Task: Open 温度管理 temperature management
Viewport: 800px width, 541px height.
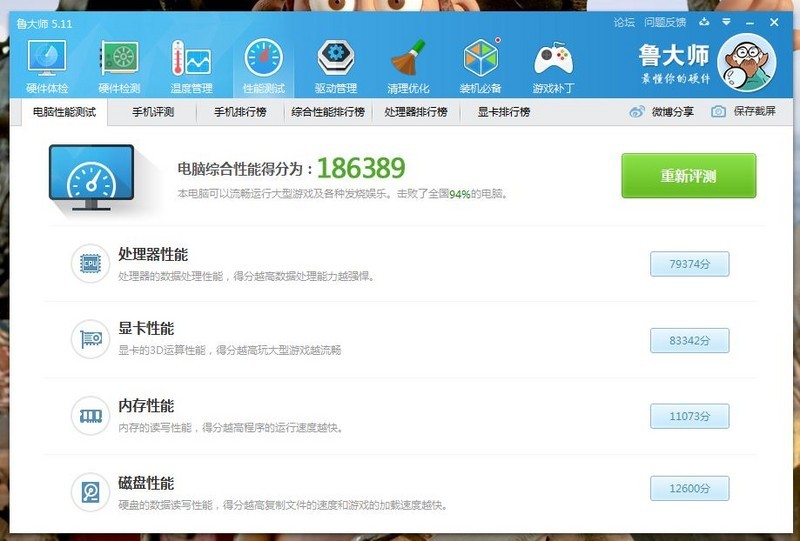Action: (191, 67)
